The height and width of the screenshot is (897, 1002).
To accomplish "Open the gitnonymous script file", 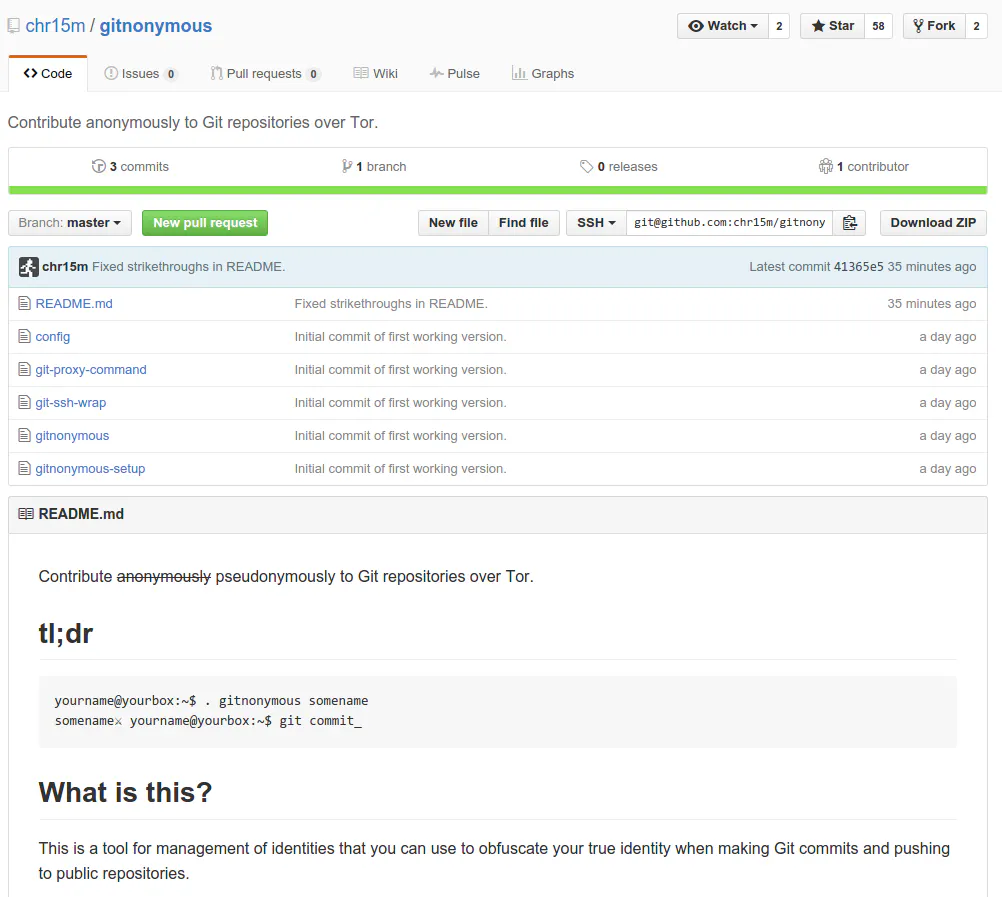I will pos(72,436).
